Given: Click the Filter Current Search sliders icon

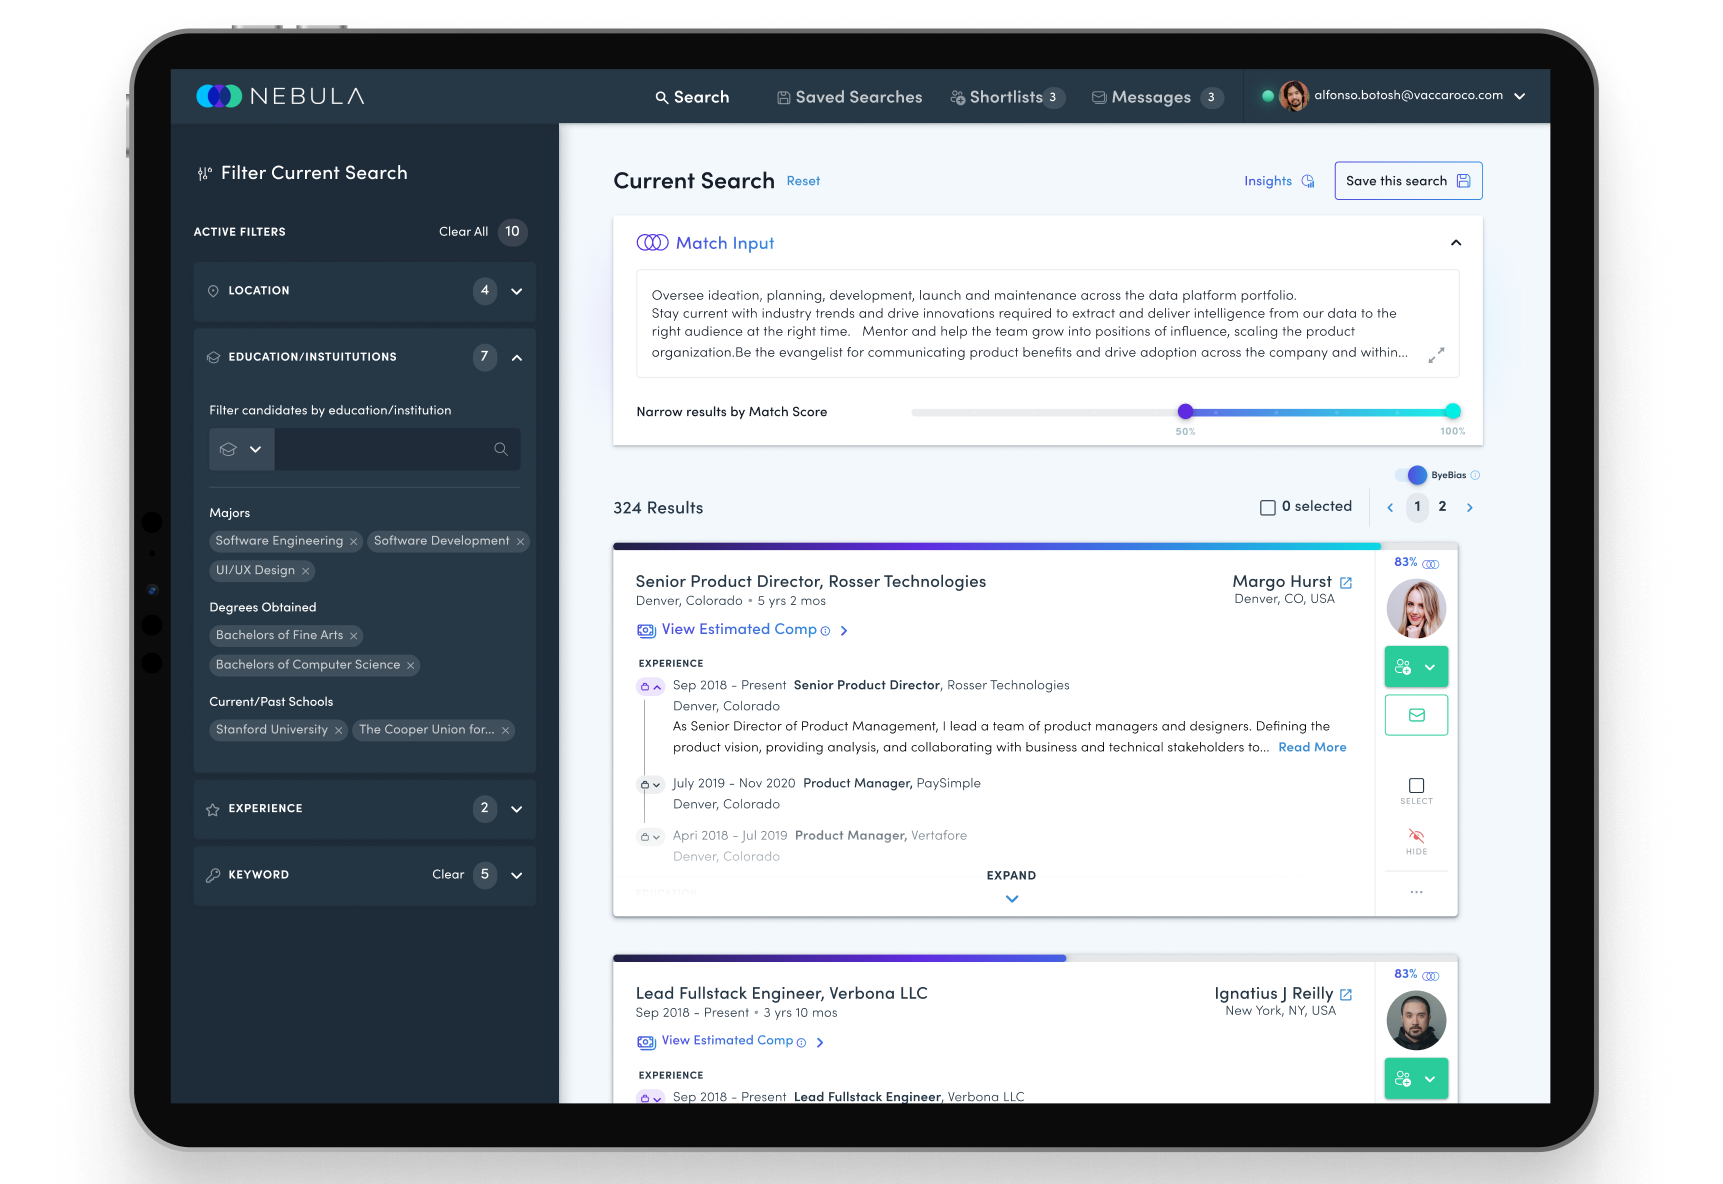Looking at the screenshot, I should point(204,173).
